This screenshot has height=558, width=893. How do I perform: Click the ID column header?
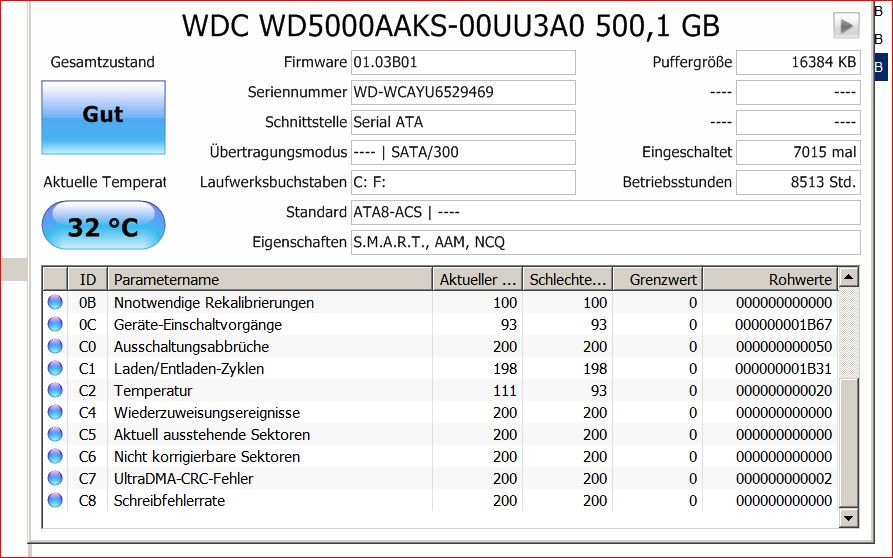click(88, 279)
